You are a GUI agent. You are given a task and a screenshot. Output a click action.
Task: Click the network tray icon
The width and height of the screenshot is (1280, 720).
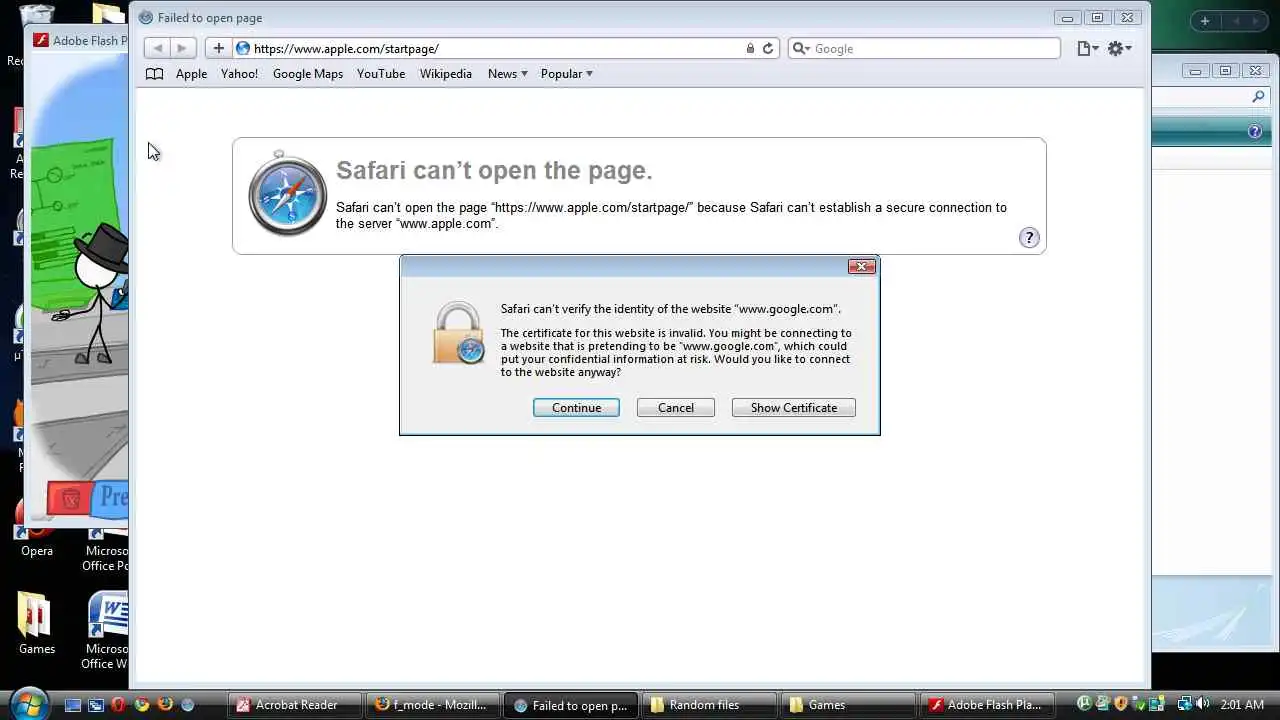point(1184,704)
